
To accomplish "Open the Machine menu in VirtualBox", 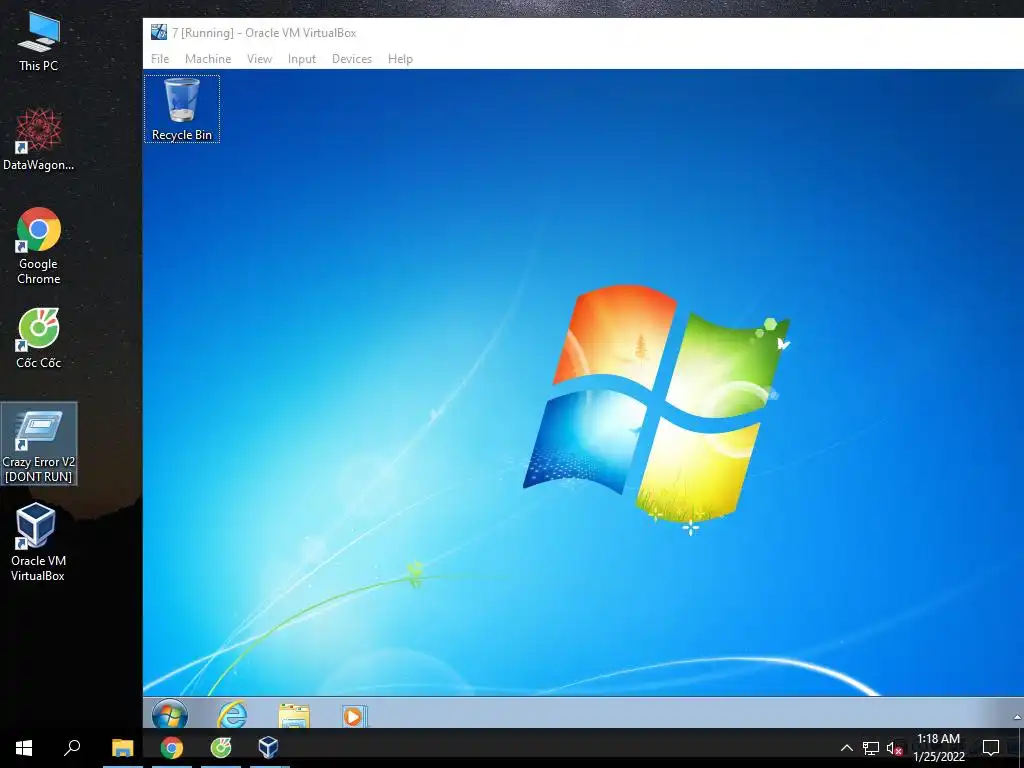I will (x=208, y=59).
